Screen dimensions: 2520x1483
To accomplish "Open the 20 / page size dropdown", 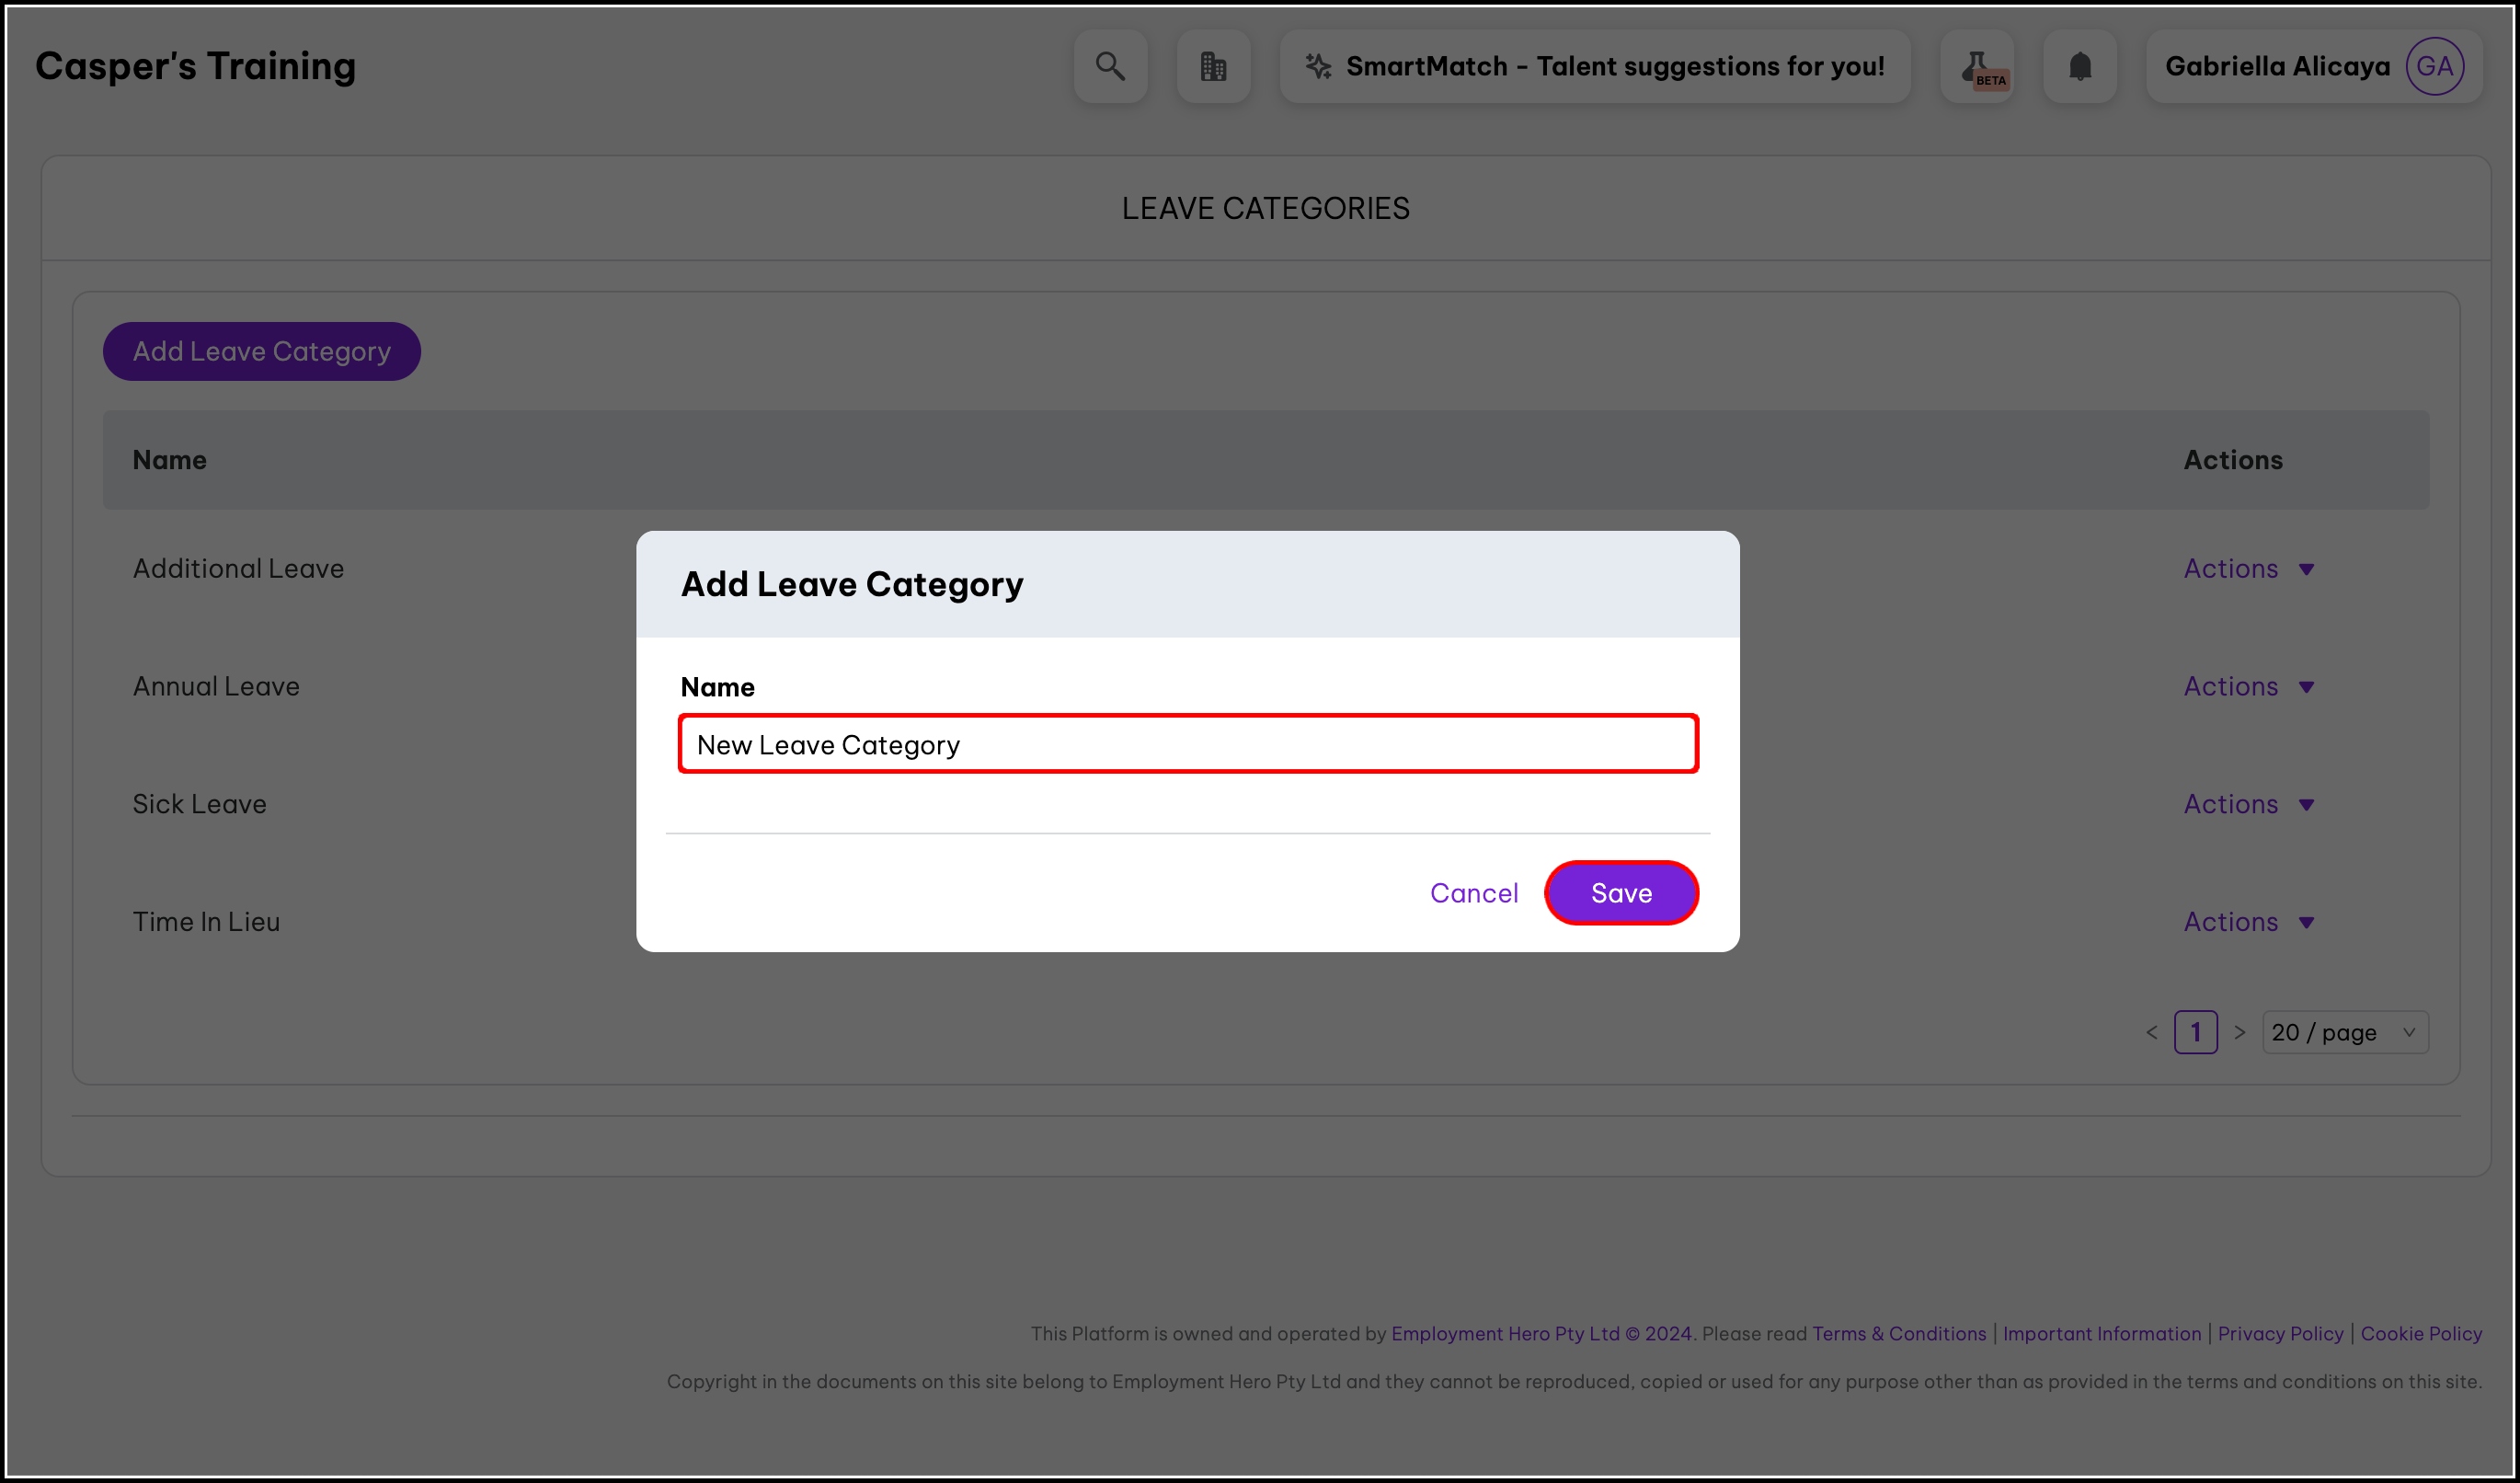I will pos(2344,1032).
